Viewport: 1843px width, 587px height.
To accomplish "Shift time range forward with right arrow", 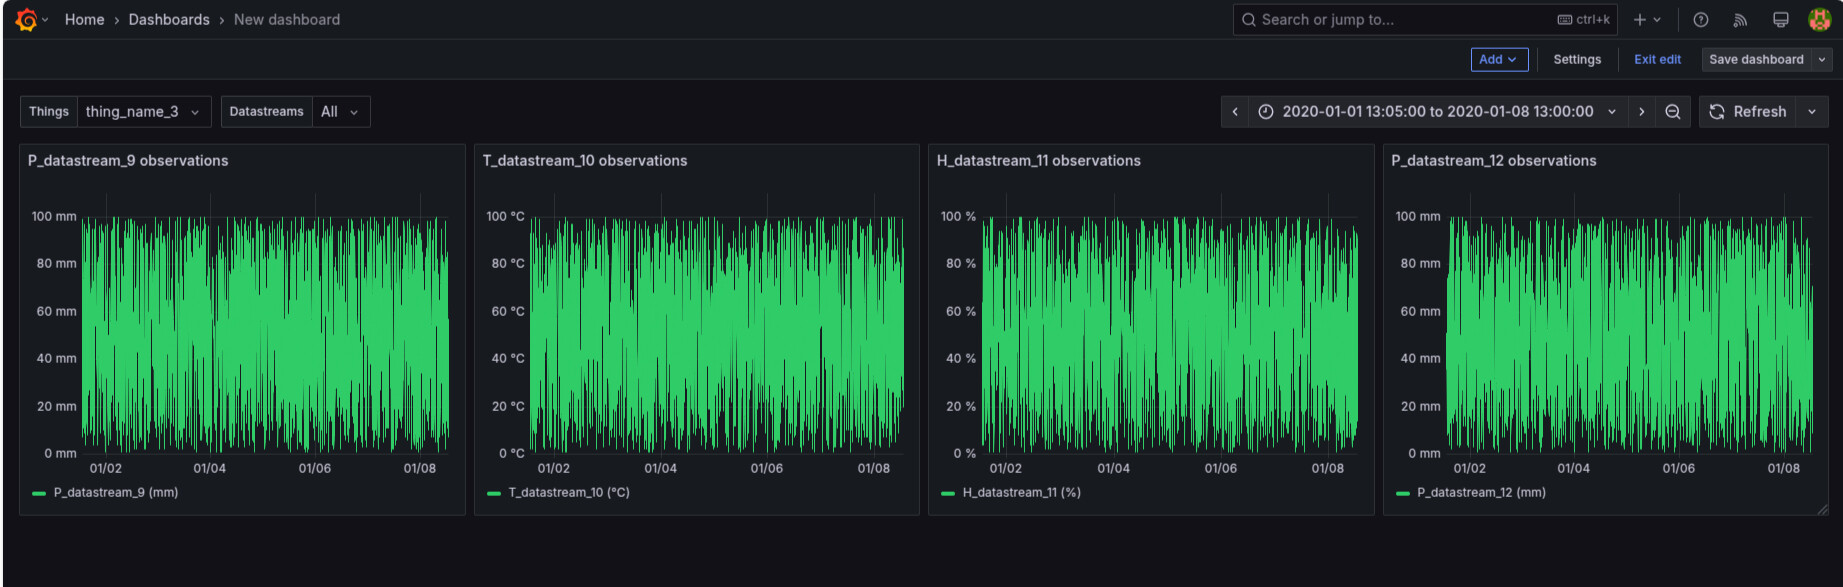I will (1641, 112).
